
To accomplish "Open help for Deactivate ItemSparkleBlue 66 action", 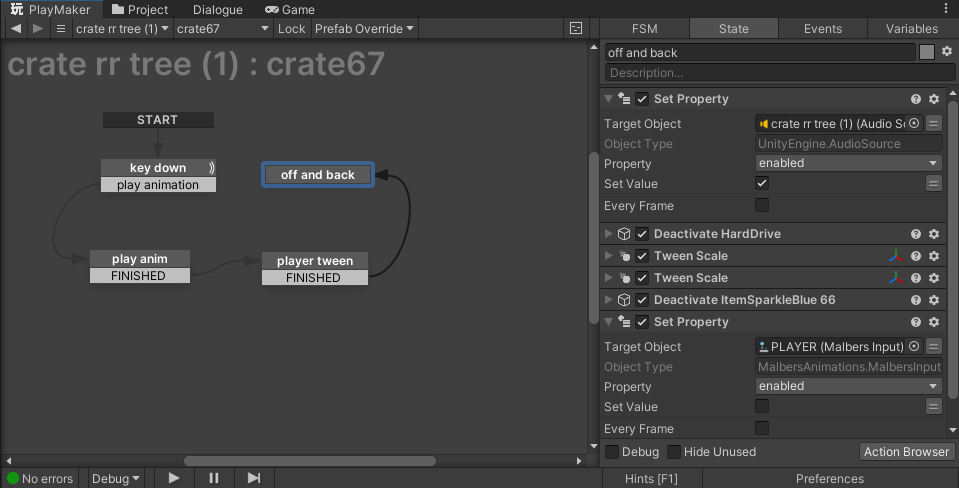I will (915, 300).
